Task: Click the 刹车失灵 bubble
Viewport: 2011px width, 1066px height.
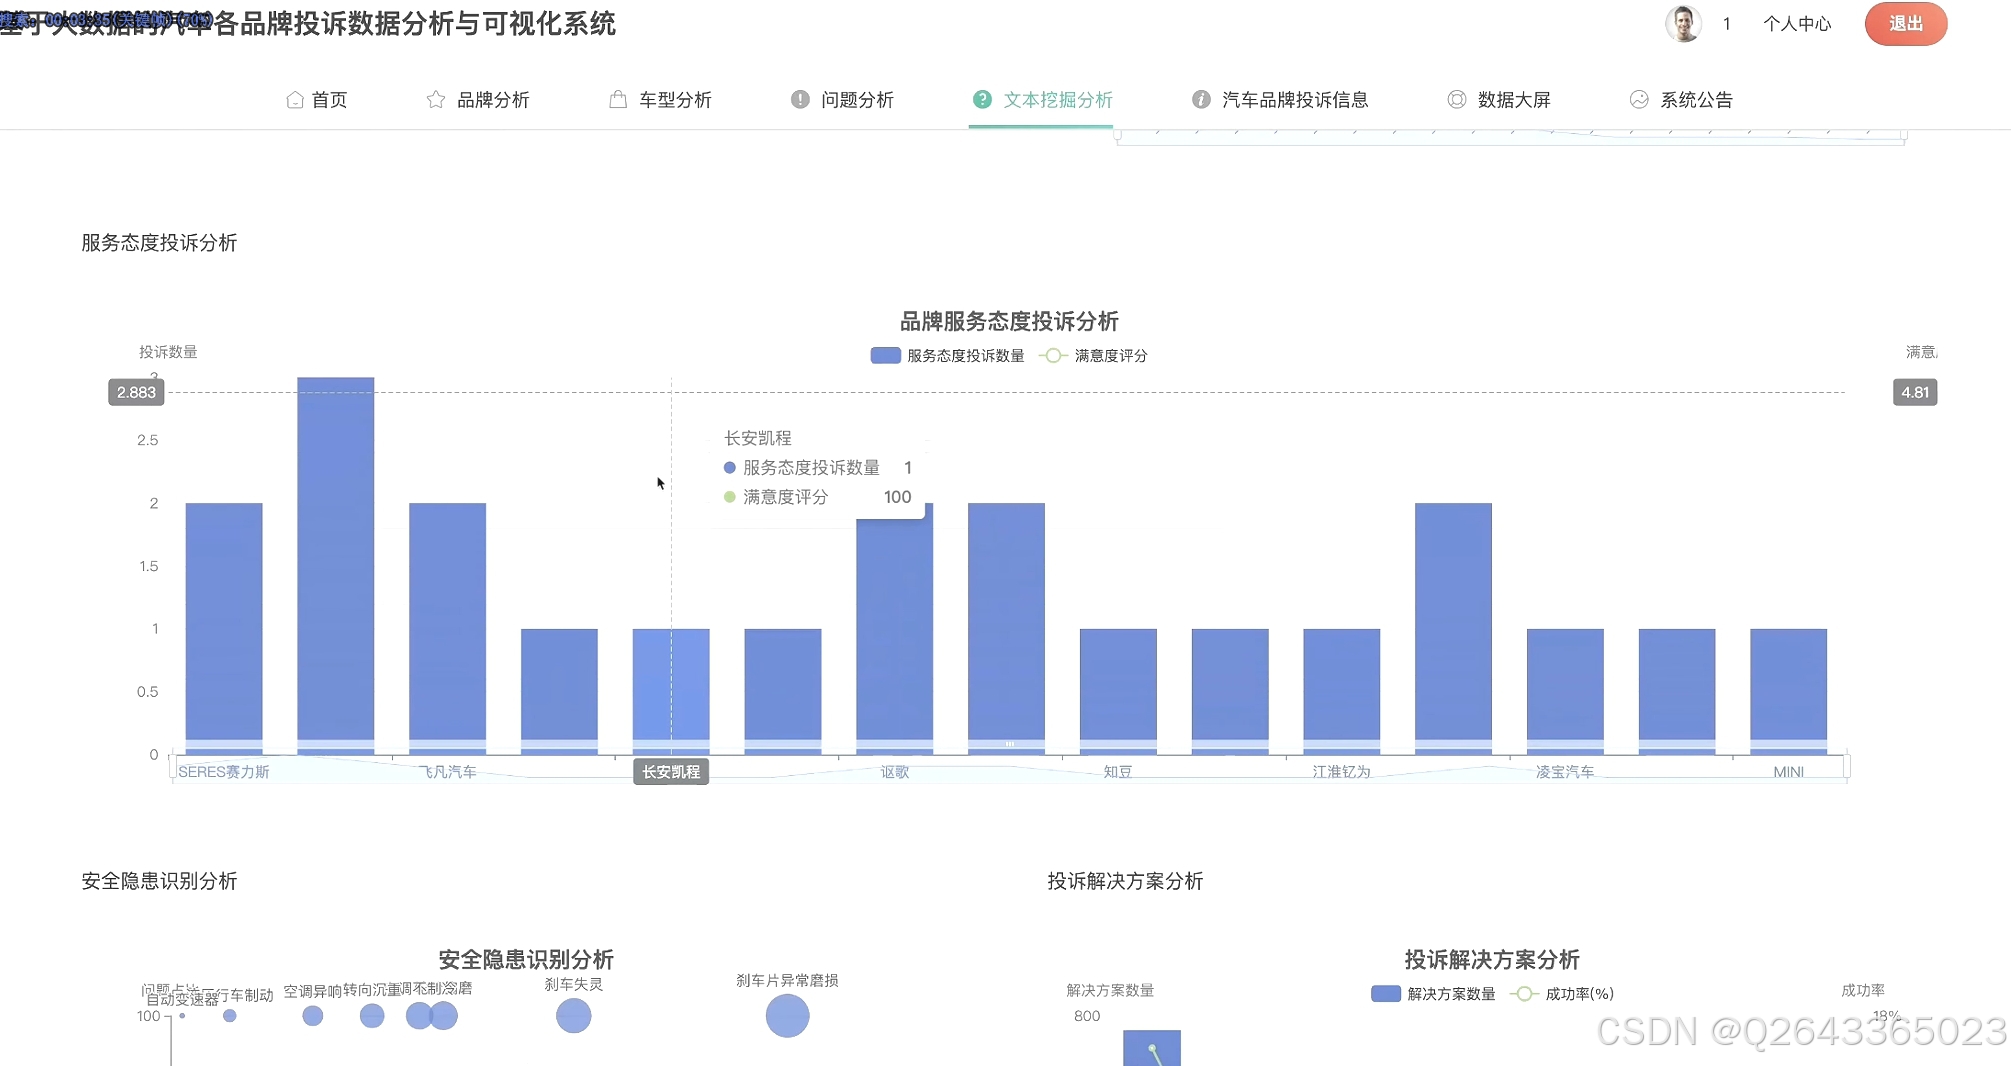Action: tap(574, 1016)
